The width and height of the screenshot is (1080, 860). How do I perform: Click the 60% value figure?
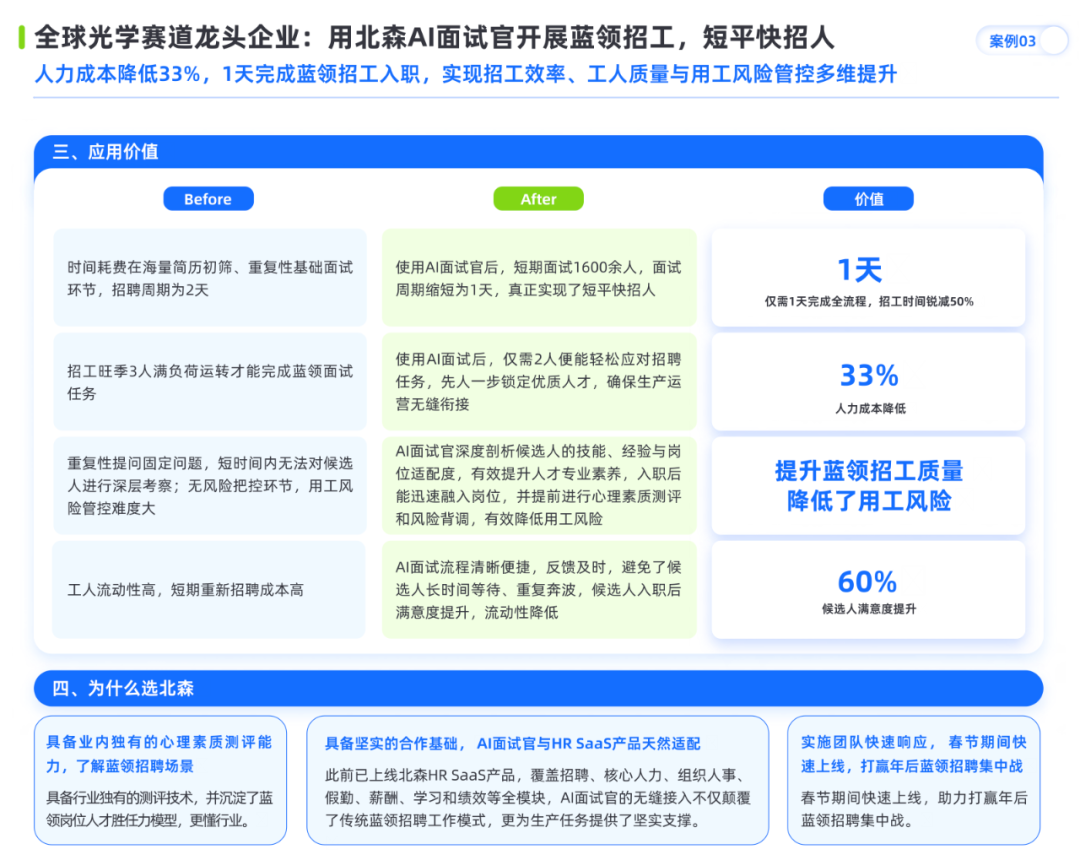coord(867,582)
